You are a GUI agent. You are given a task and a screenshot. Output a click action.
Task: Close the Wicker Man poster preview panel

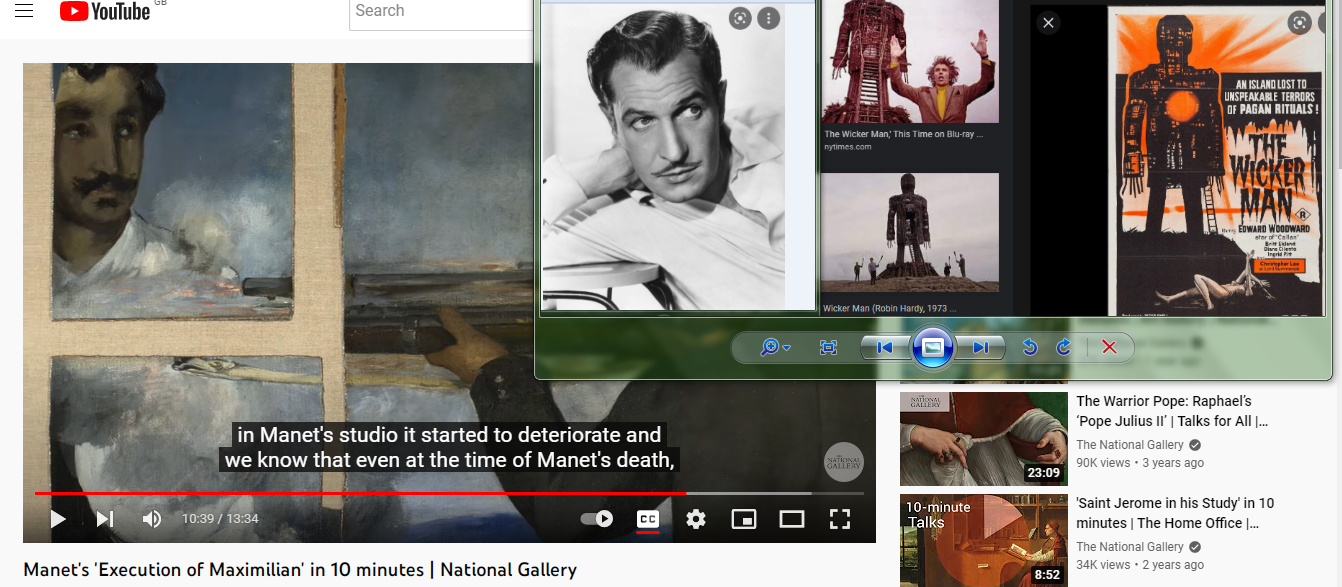point(1047,22)
